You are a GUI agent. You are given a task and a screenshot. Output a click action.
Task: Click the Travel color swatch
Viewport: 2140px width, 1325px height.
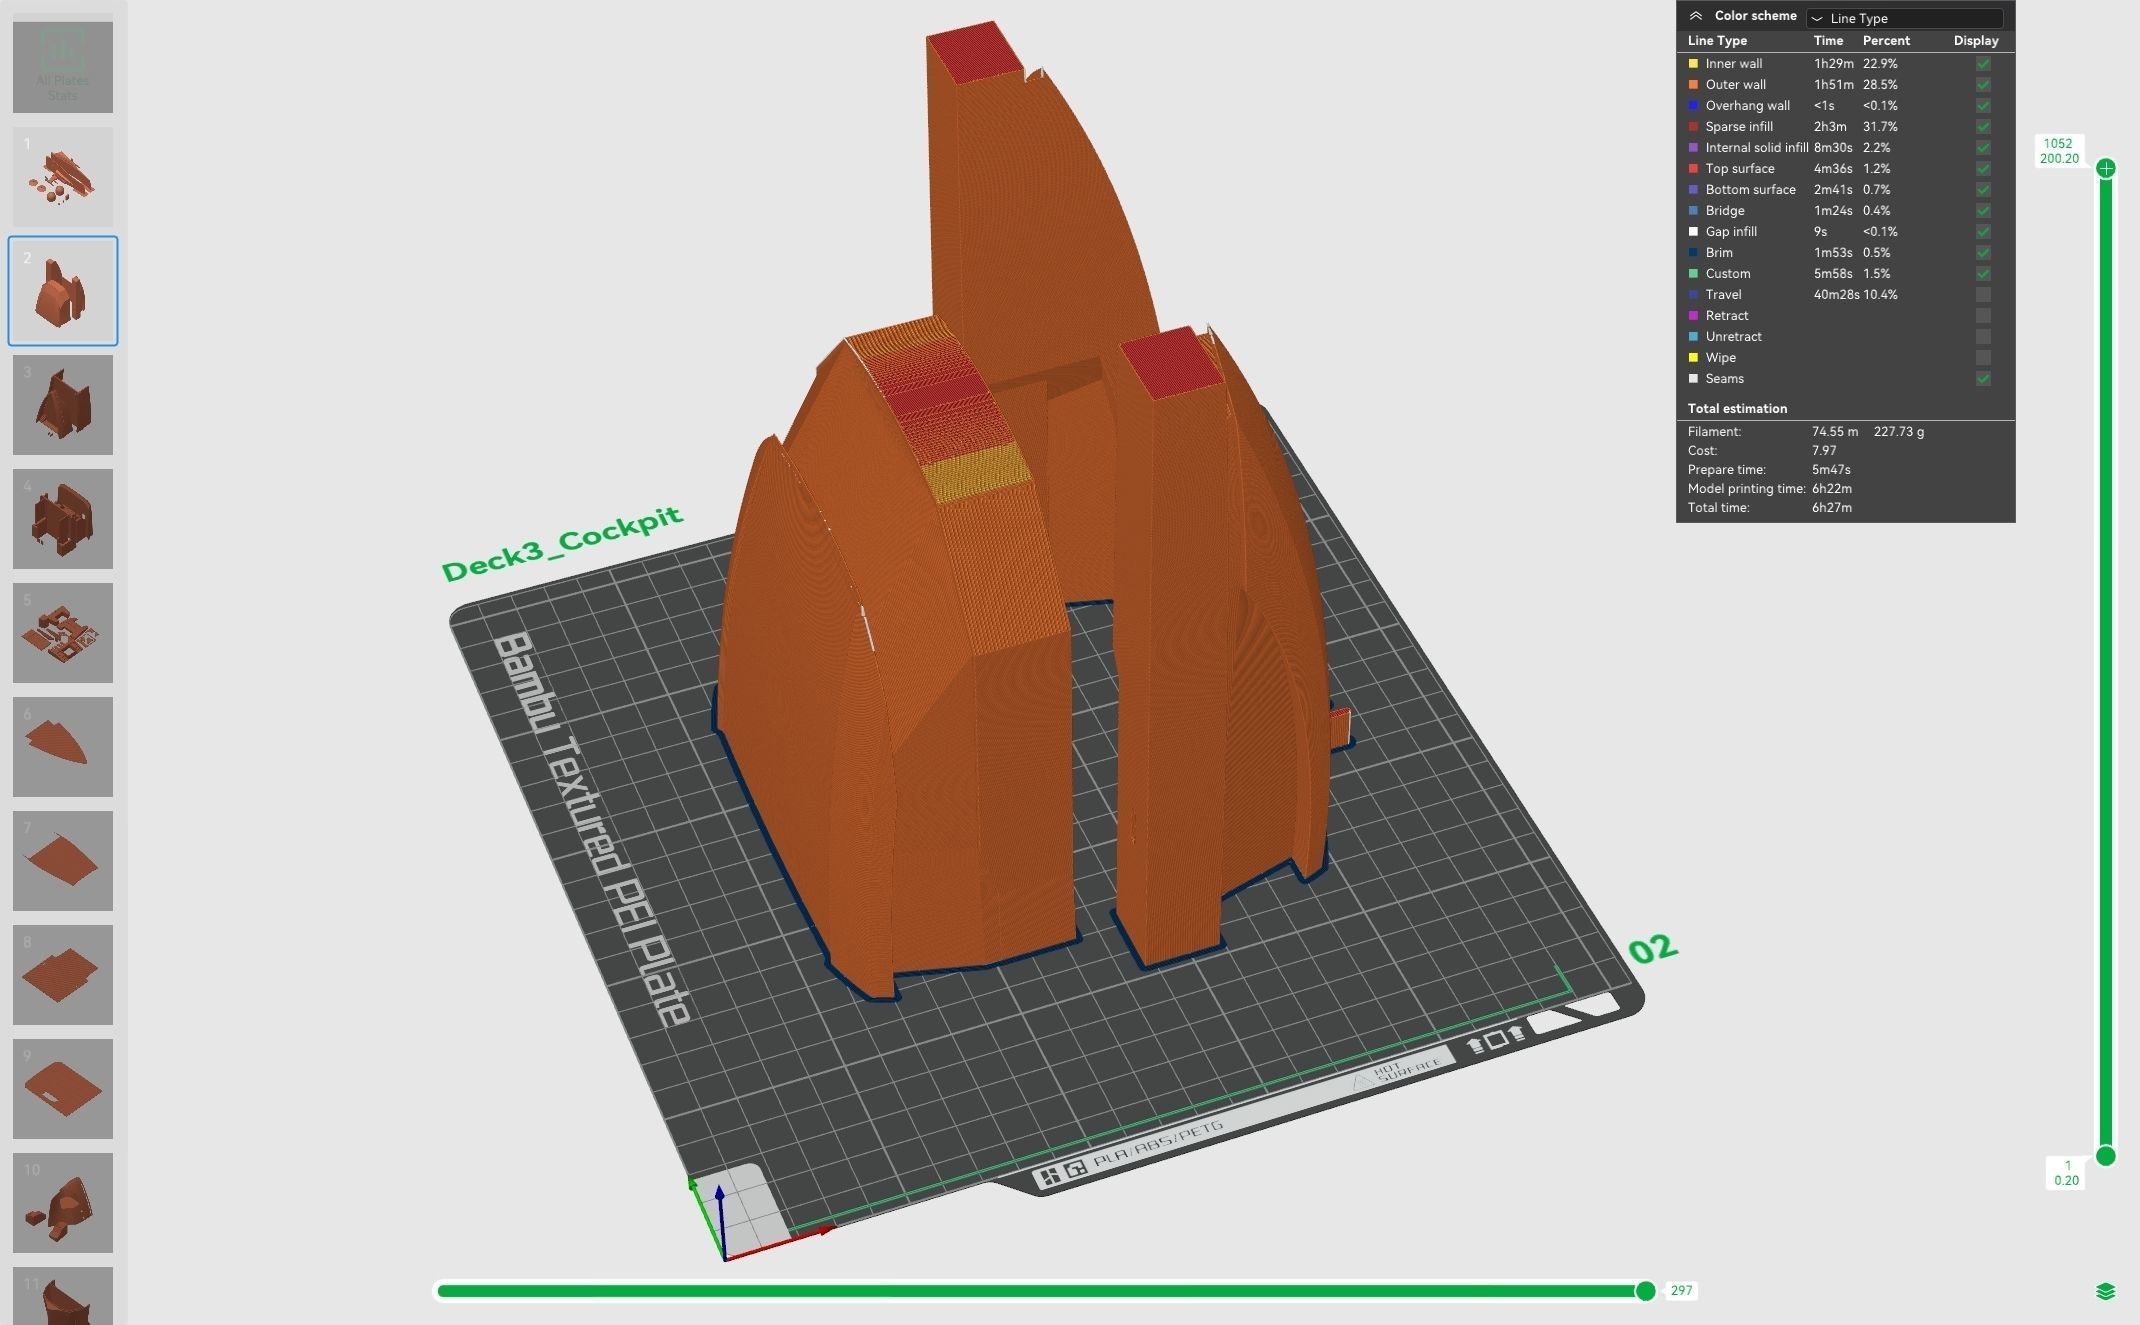tap(1693, 295)
